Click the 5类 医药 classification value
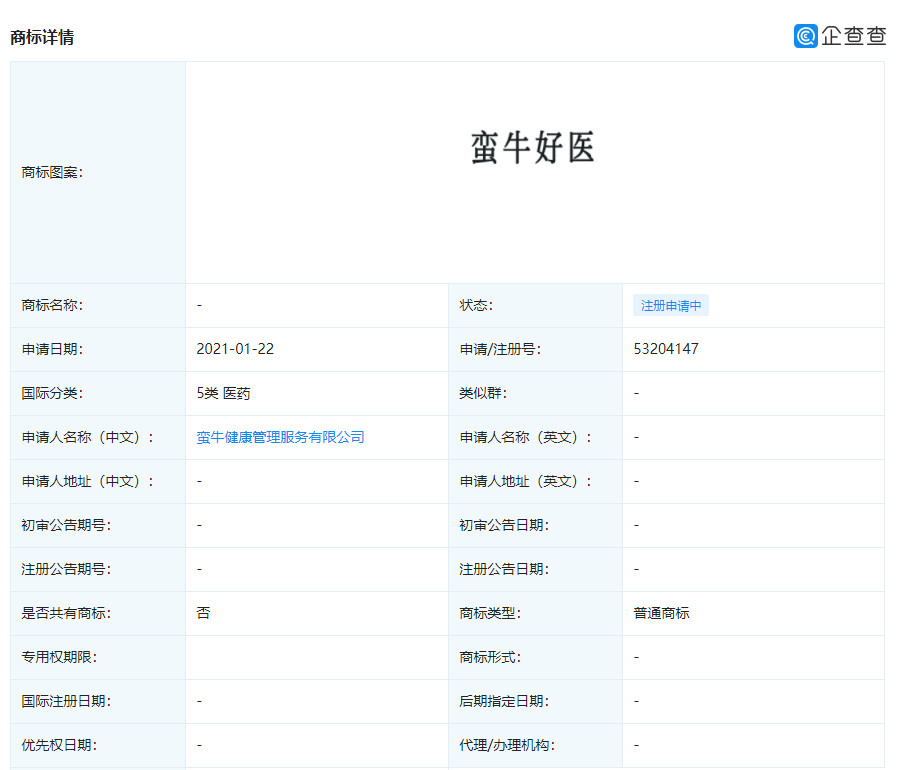899x770 pixels. click(223, 393)
